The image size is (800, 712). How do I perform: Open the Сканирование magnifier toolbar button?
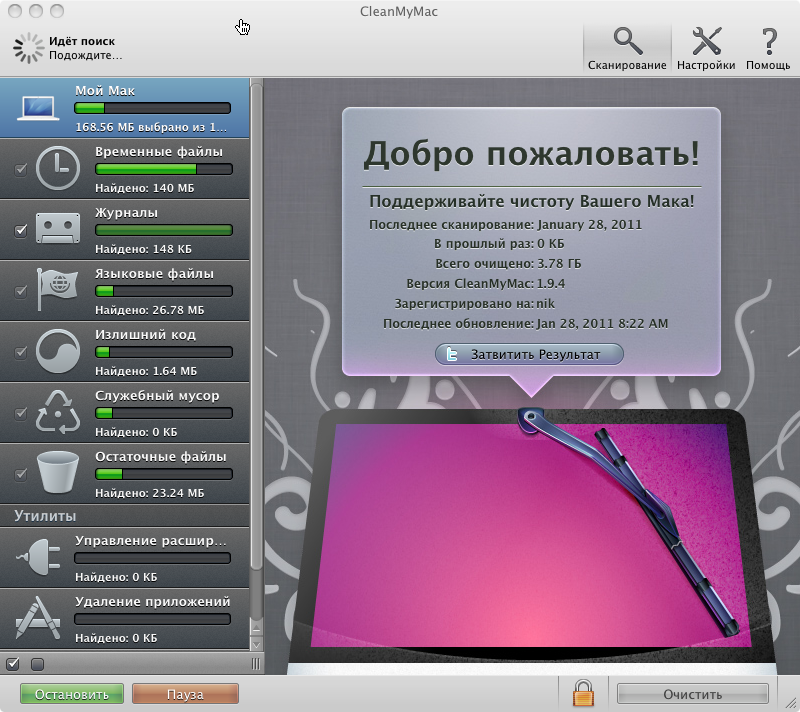coord(627,48)
